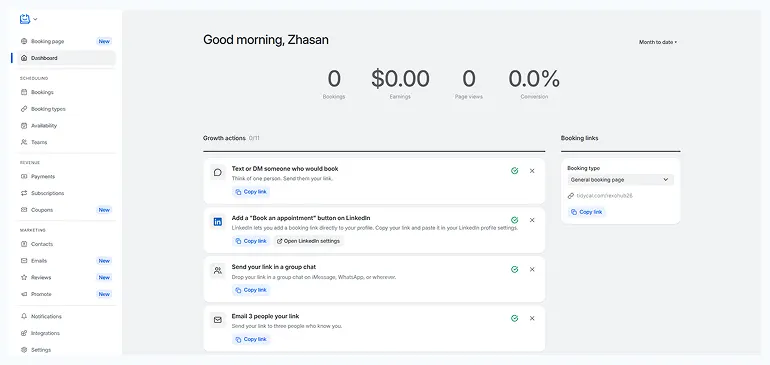Mark 'Text or DM someone' action complete

pos(514,171)
